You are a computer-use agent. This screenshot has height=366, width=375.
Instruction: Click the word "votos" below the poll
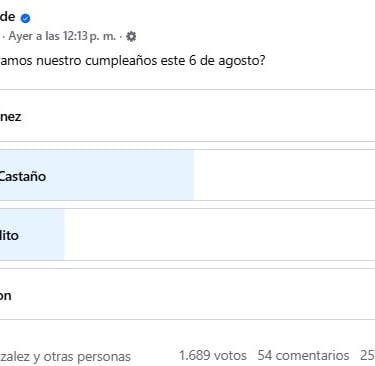pos(230,355)
